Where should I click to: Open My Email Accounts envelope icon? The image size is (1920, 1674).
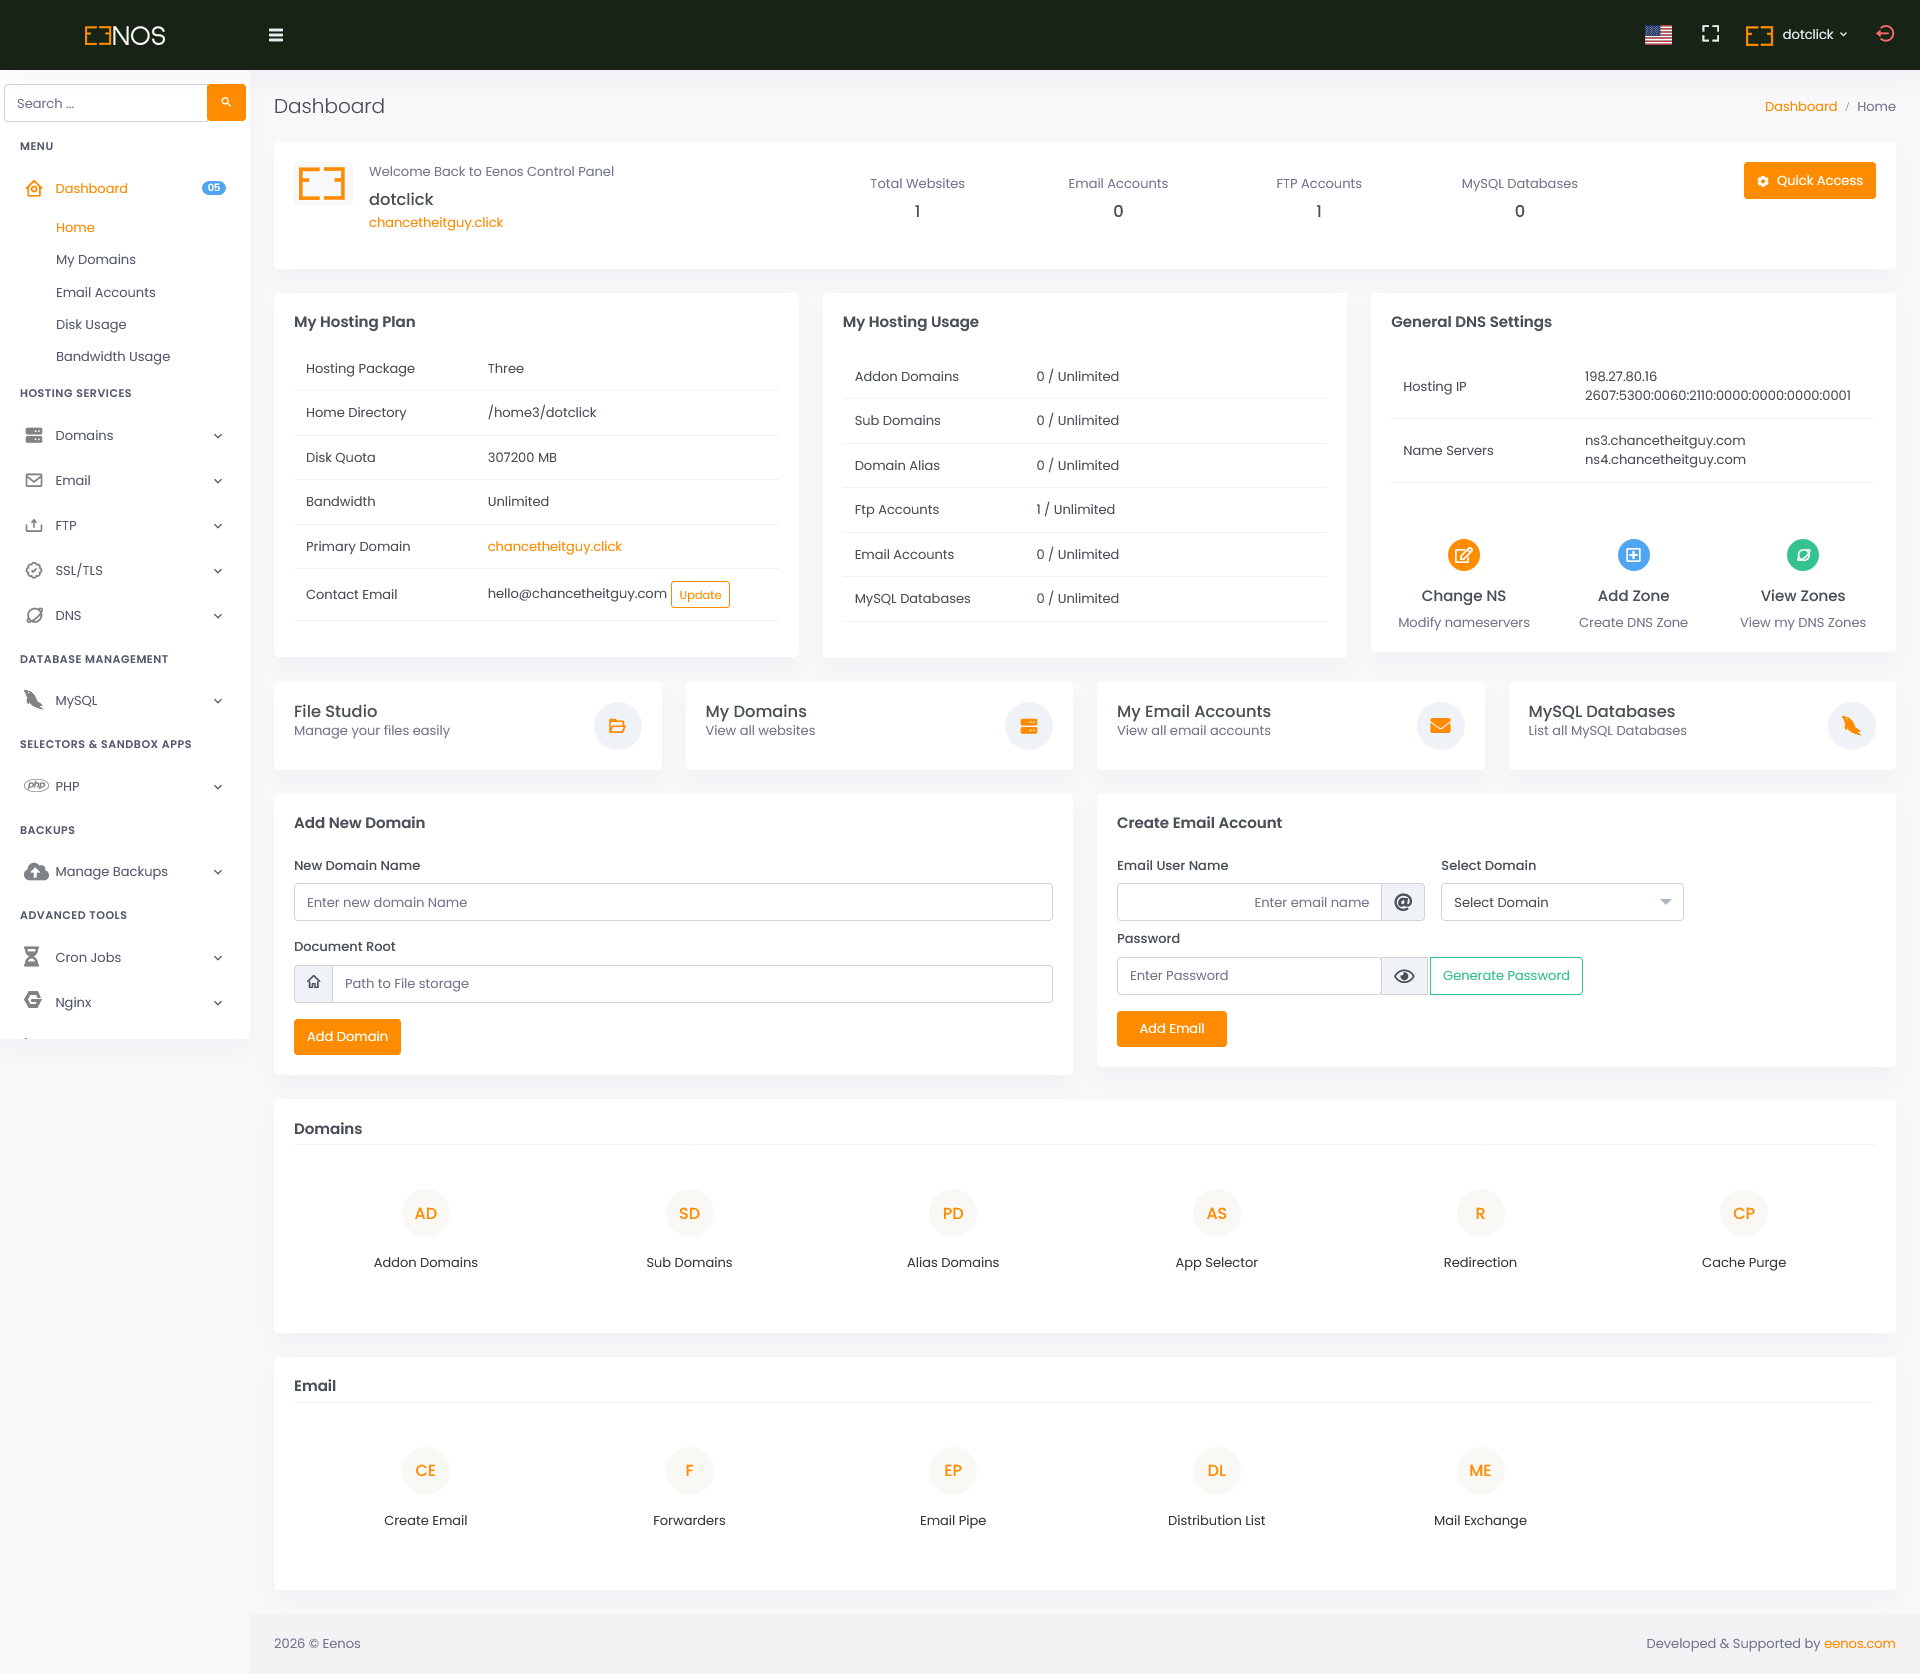pyautogui.click(x=1441, y=726)
